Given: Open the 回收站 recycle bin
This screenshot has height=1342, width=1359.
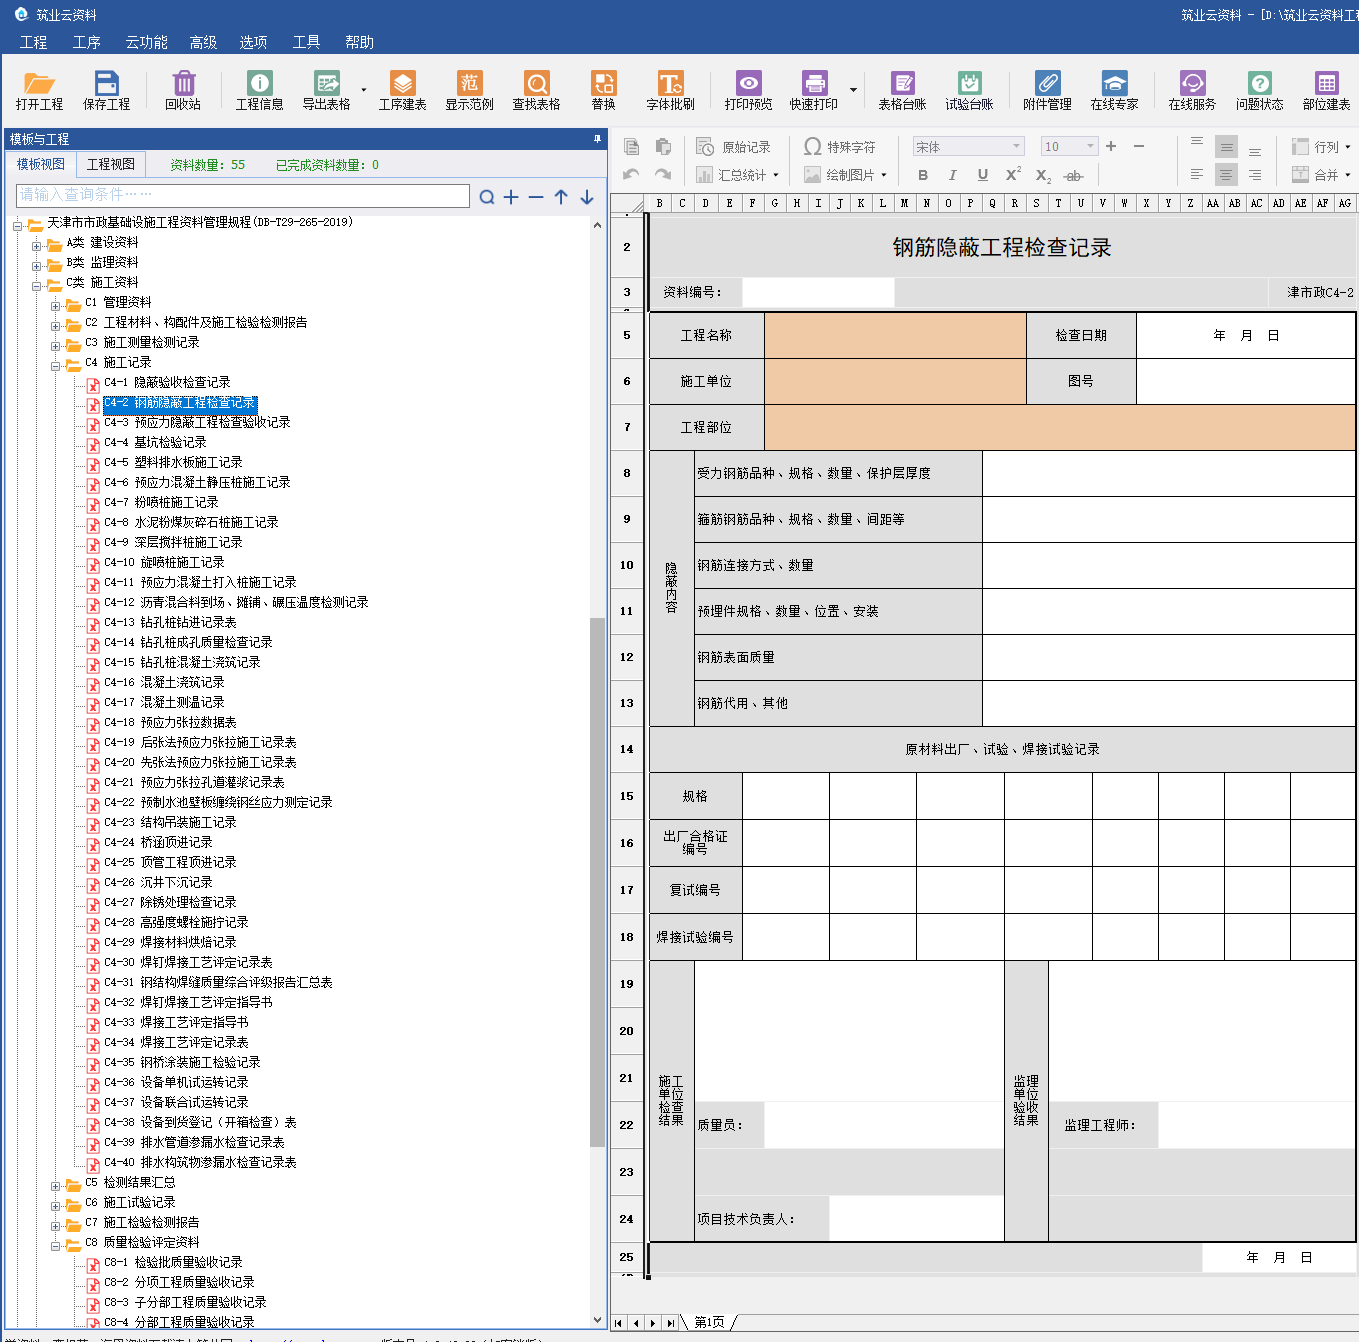Looking at the screenshot, I should click(x=183, y=90).
